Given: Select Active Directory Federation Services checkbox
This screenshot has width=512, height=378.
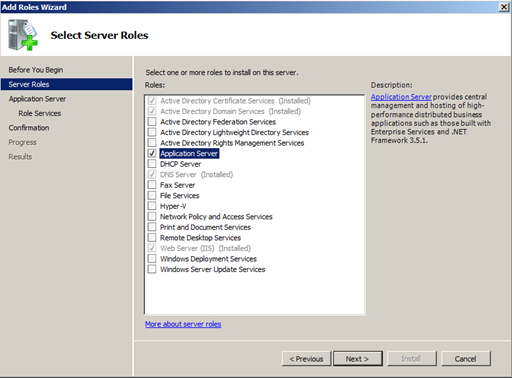Looking at the screenshot, I should (x=152, y=122).
